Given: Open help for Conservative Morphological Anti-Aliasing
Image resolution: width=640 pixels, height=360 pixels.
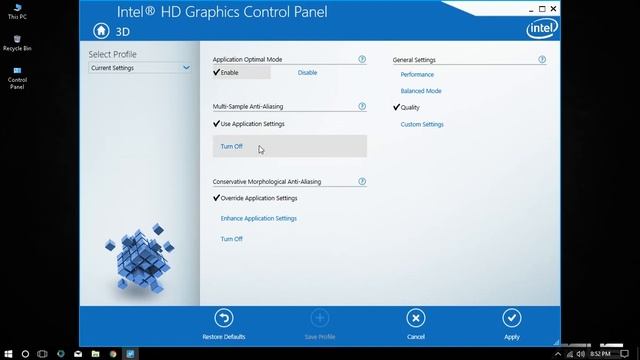Looking at the screenshot, I should coord(362,181).
